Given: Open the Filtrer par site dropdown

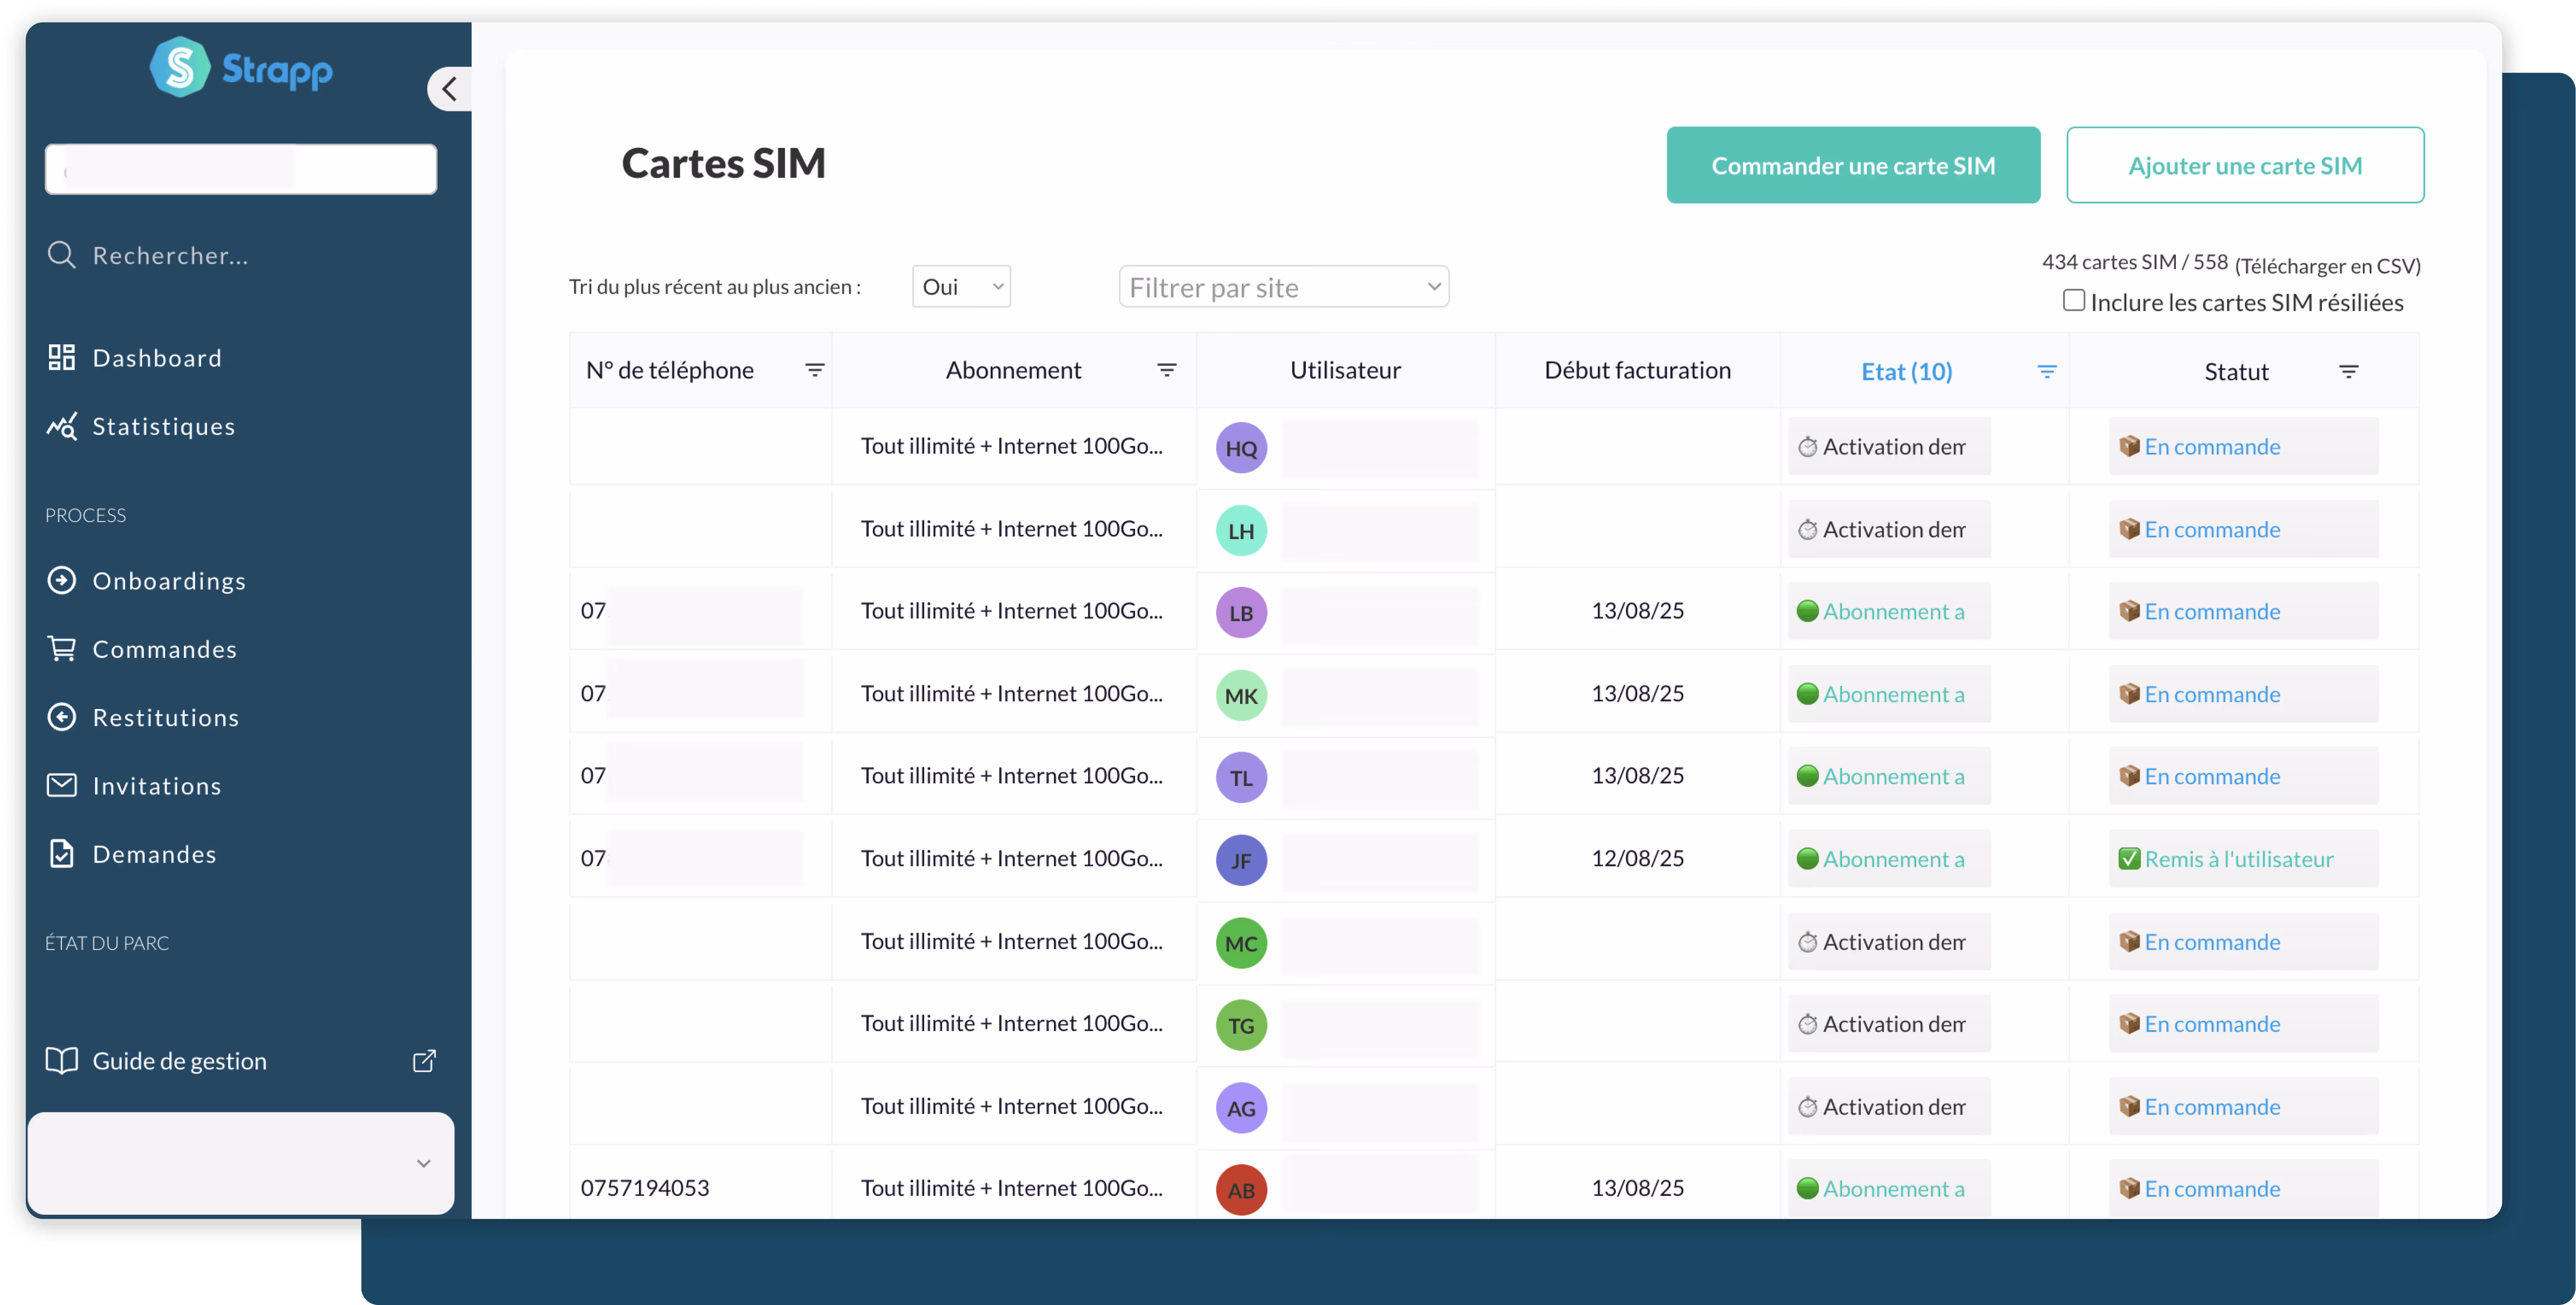Looking at the screenshot, I should click(x=1284, y=287).
